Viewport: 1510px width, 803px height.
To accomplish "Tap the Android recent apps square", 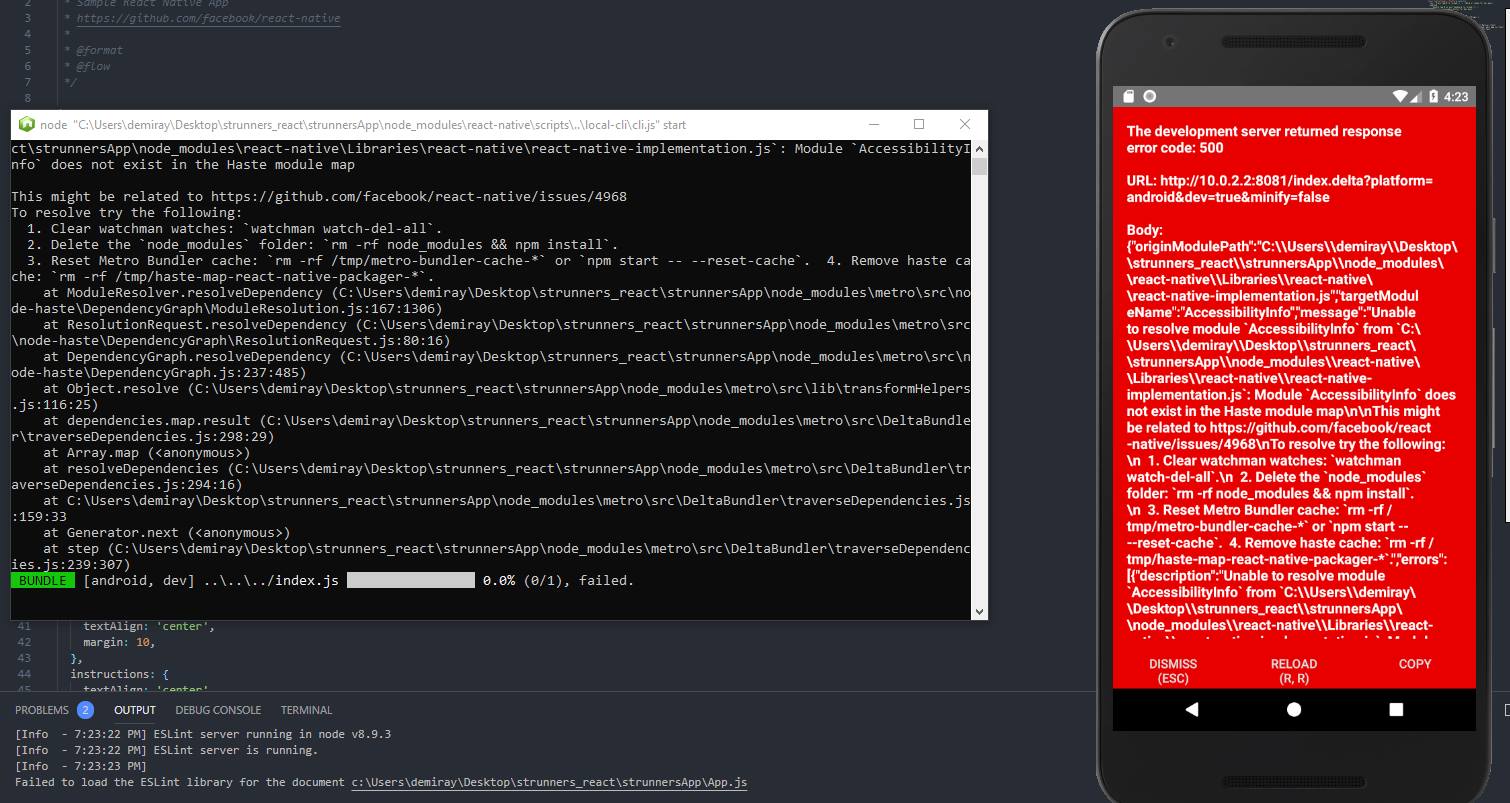I will pos(1396,709).
